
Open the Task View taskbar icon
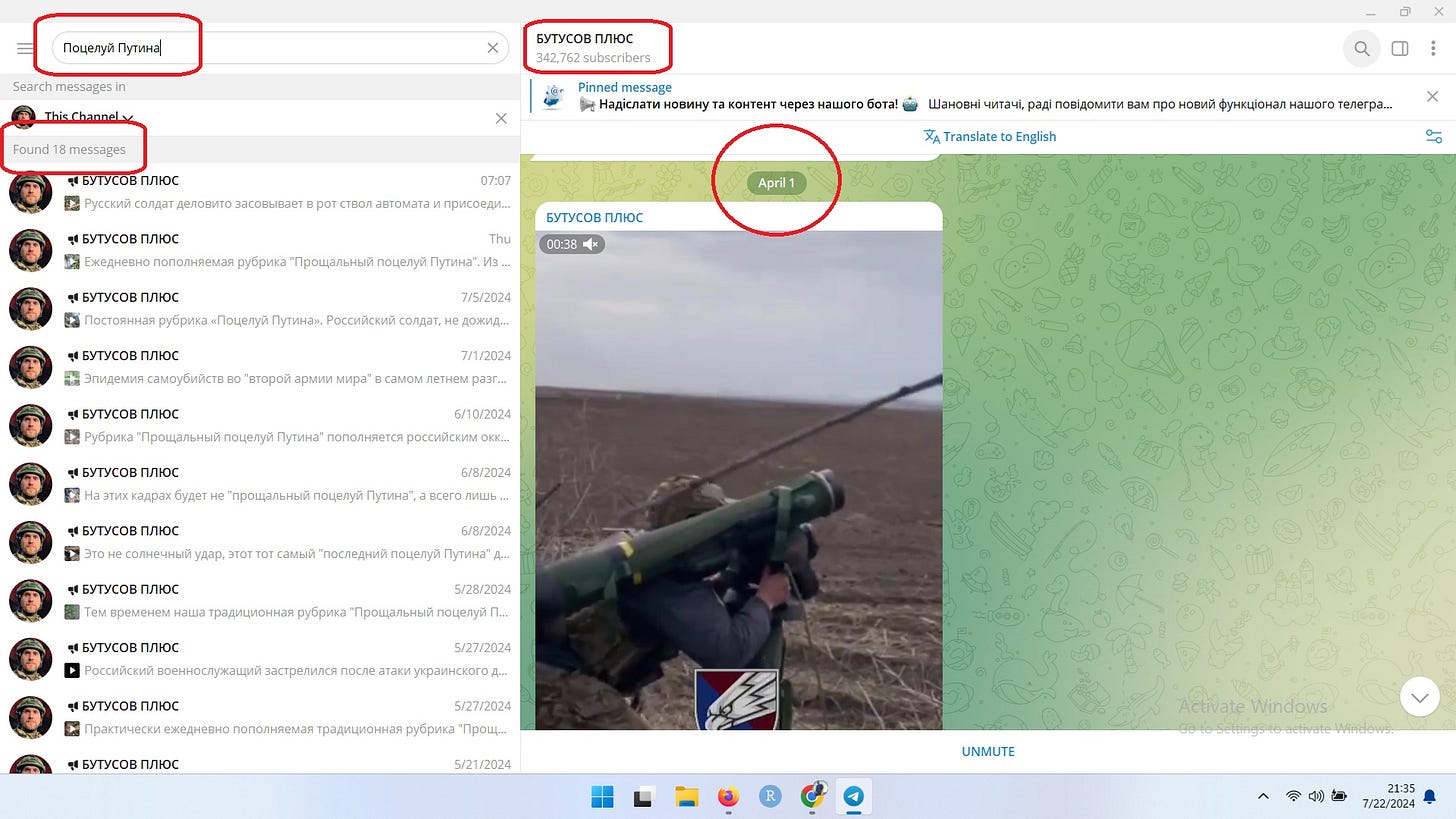(x=643, y=796)
